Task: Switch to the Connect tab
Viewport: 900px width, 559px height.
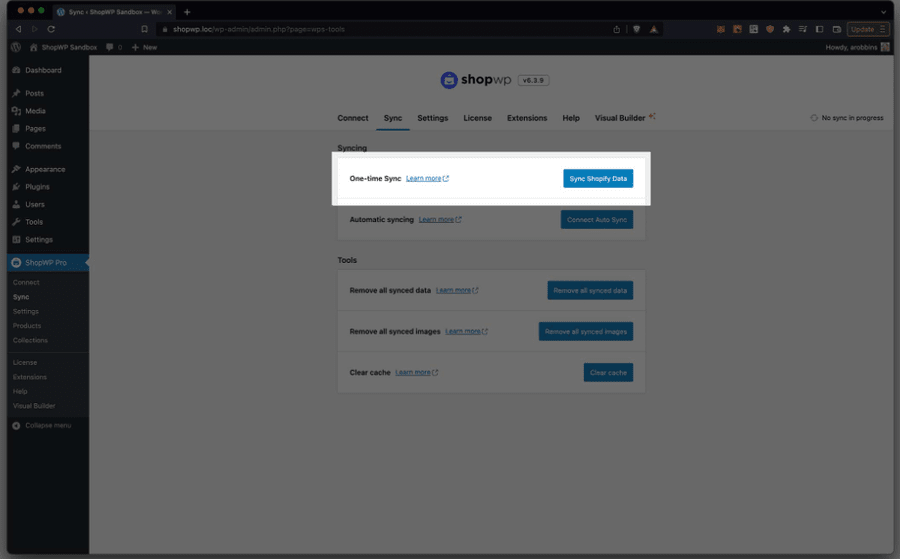Action: pyautogui.click(x=352, y=118)
